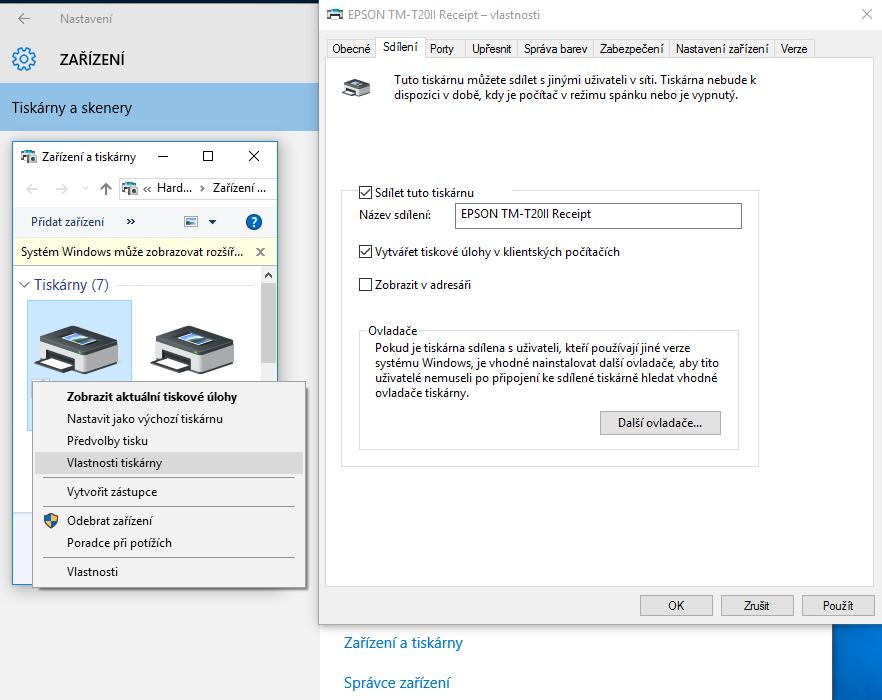
Task: Choose Předvolby tisku from context menu
Action: coord(169,441)
